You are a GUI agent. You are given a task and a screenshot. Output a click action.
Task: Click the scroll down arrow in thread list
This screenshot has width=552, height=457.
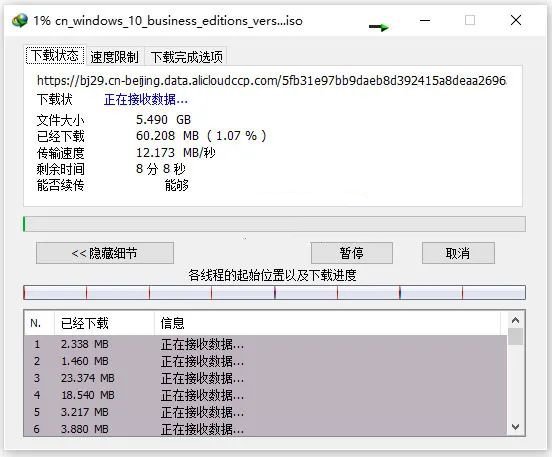(x=515, y=427)
